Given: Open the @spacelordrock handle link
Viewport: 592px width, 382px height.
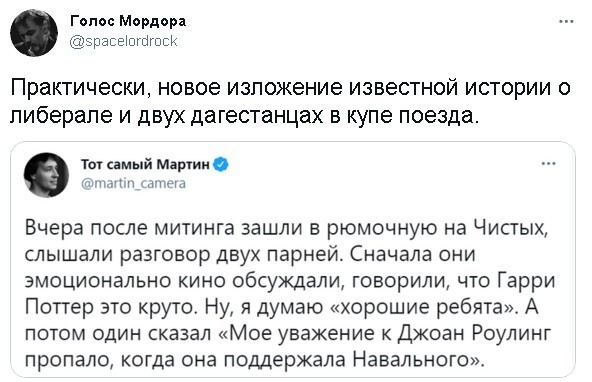Looking at the screenshot, I should [x=123, y=41].
